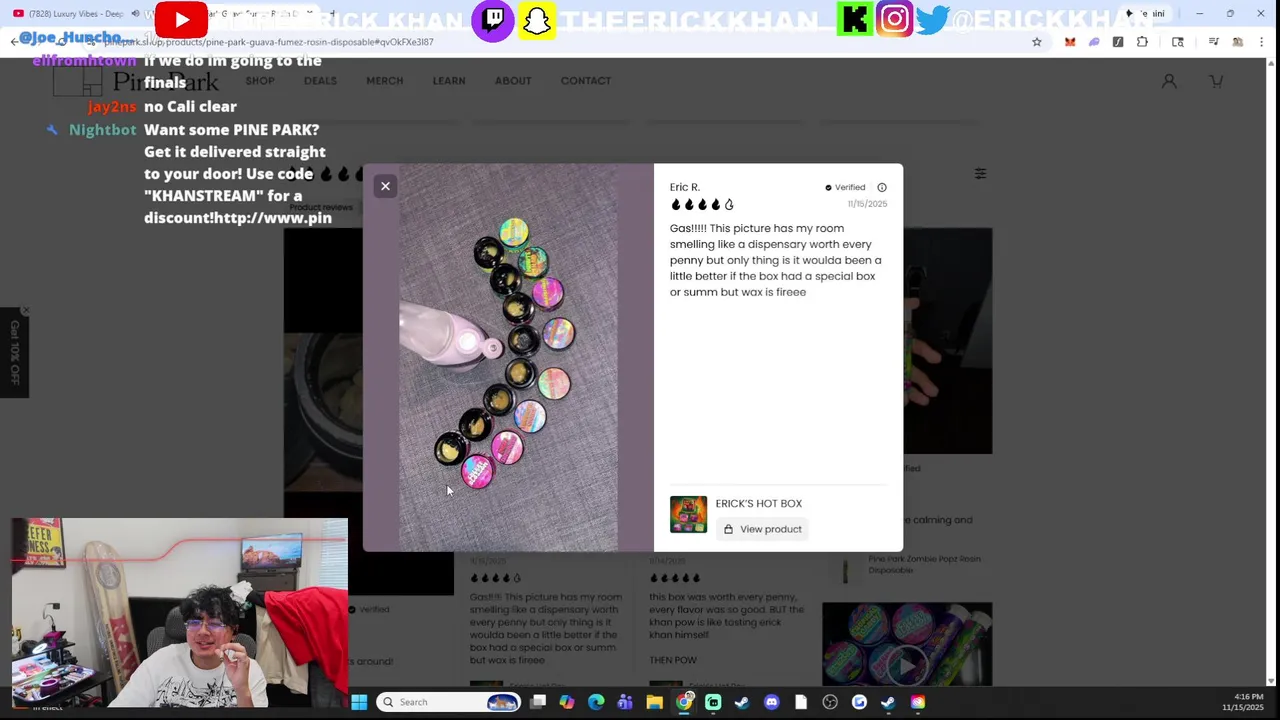Open the LEARN navigation item
Viewport: 1280px width, 720px height.
tap(449, 81)
